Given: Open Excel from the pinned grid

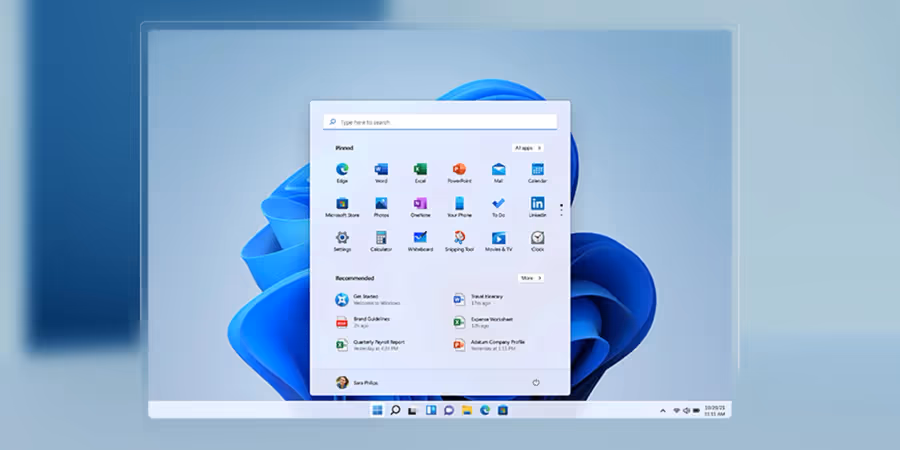Looking at the screenshot, I should [x=420, y=172].
